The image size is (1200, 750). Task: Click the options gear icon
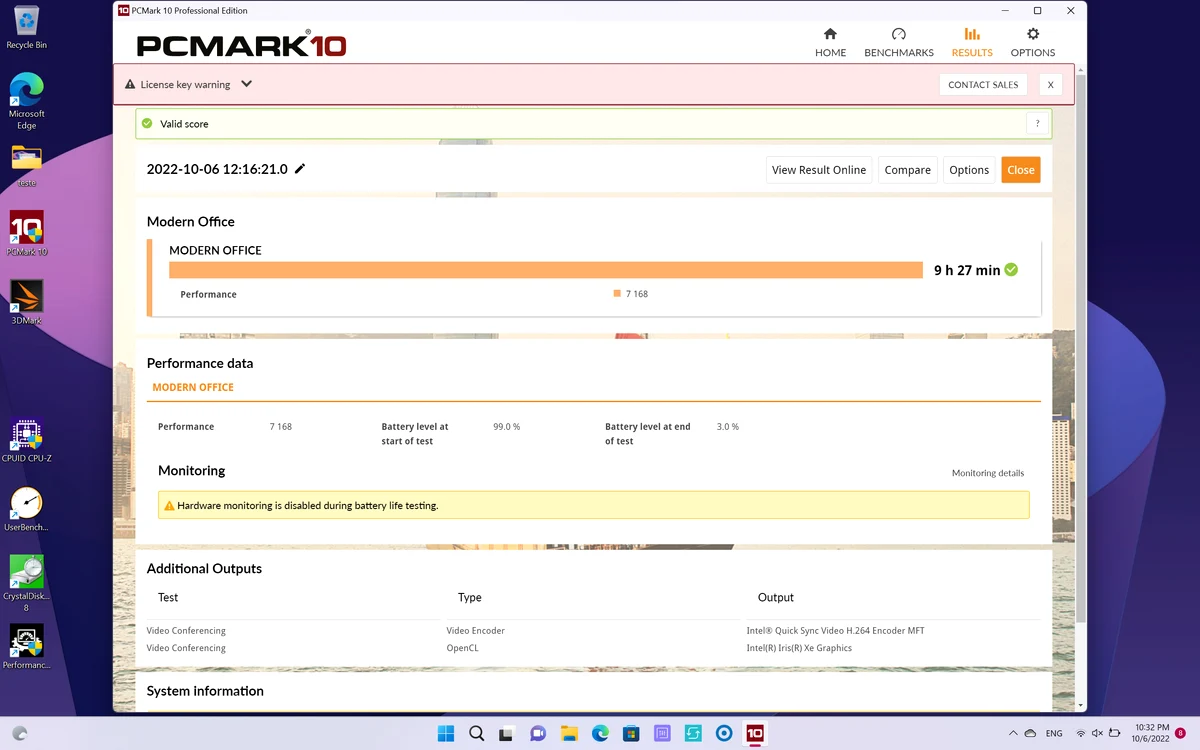pos(1033,34)
